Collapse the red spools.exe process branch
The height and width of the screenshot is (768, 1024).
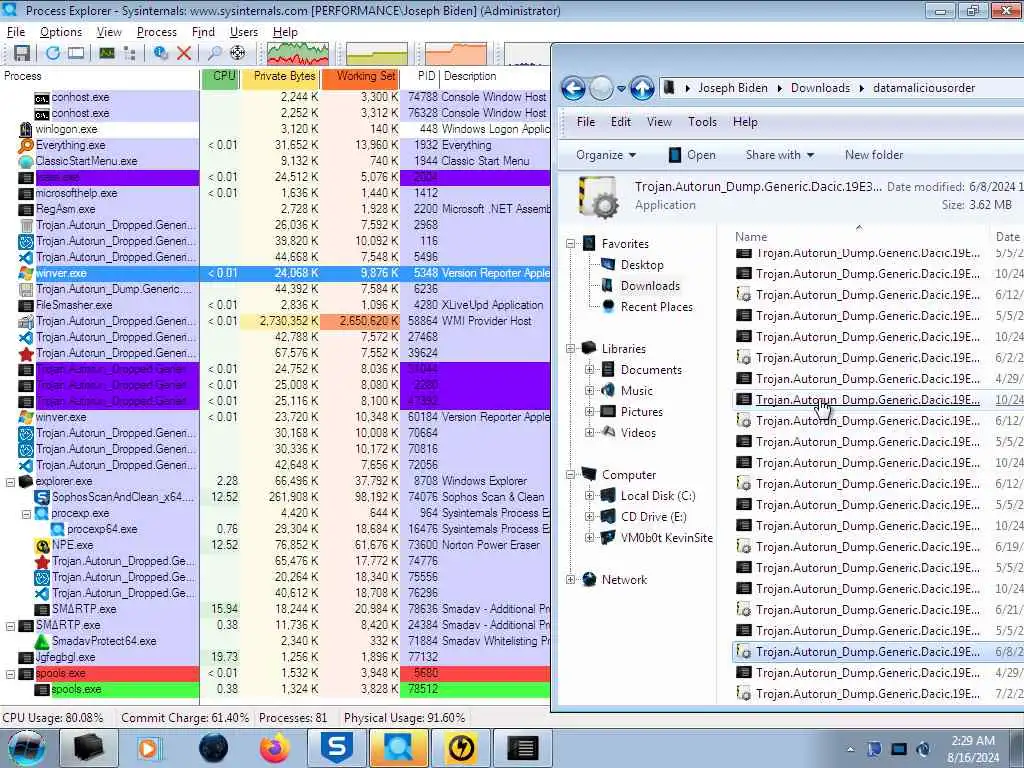[10, 674]
